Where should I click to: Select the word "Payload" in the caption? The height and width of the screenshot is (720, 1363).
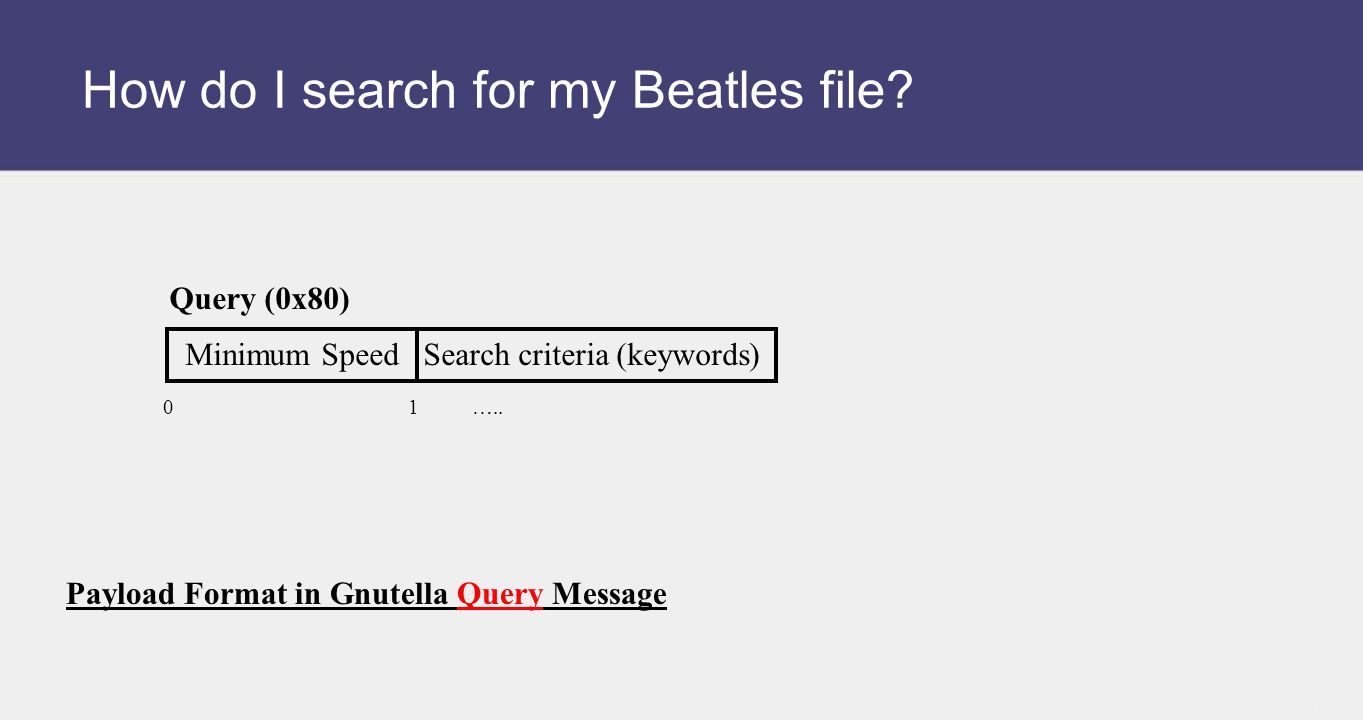121,594
